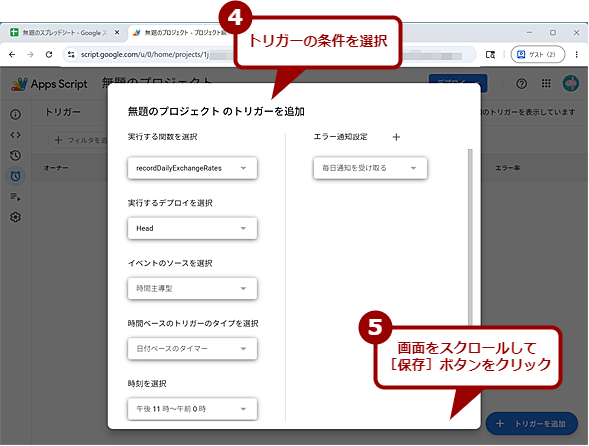Image resolution: width=589 pixels, height=446 pixels.
Task: Open the Overview info icon in sidebar
Action: pyautogui.click(x=15, y=115)
